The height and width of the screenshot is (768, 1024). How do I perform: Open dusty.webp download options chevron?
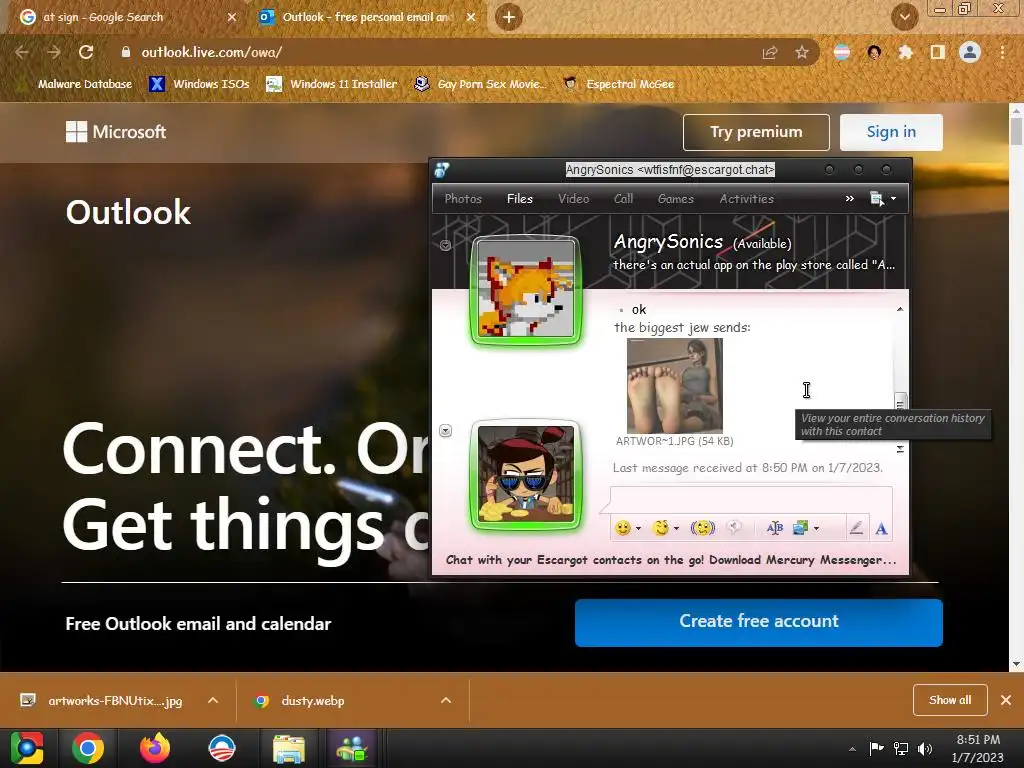(446, 700)
